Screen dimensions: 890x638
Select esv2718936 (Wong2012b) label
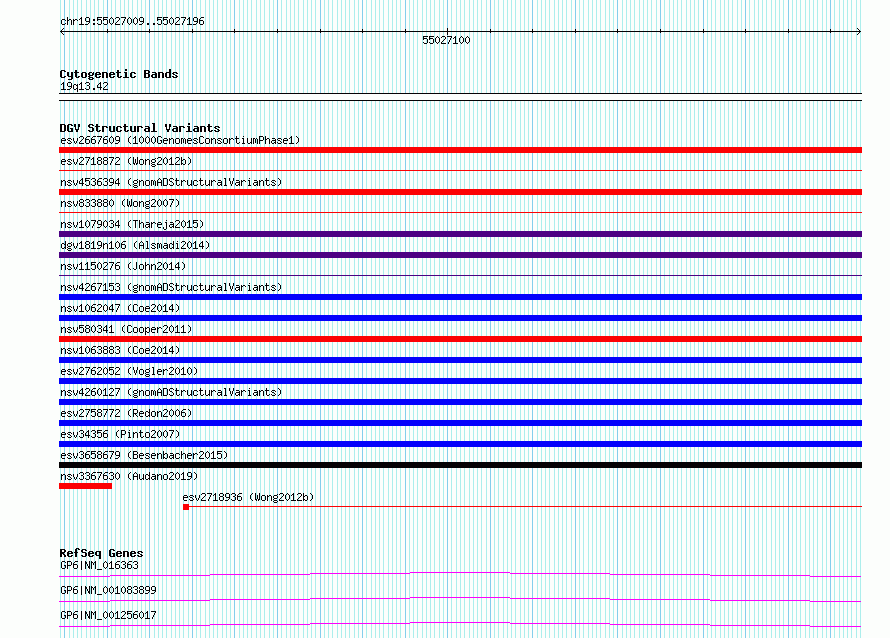click(248, 497)
